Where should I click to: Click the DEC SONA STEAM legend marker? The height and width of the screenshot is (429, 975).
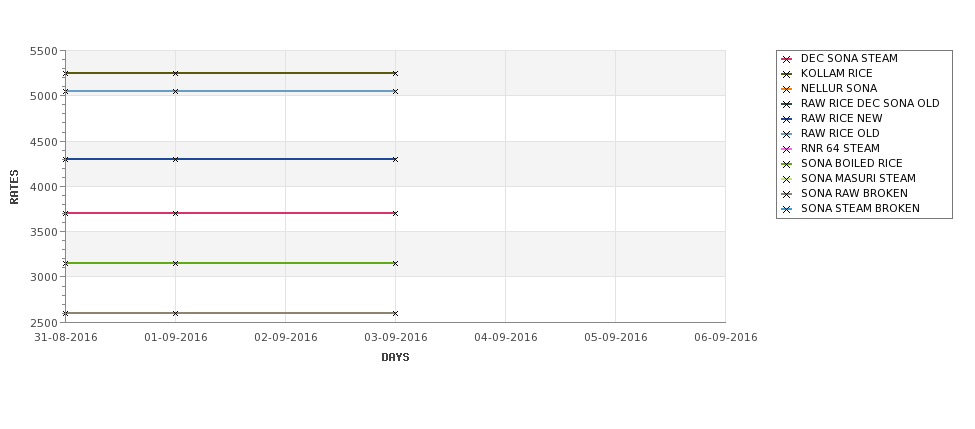coord(787,60)
